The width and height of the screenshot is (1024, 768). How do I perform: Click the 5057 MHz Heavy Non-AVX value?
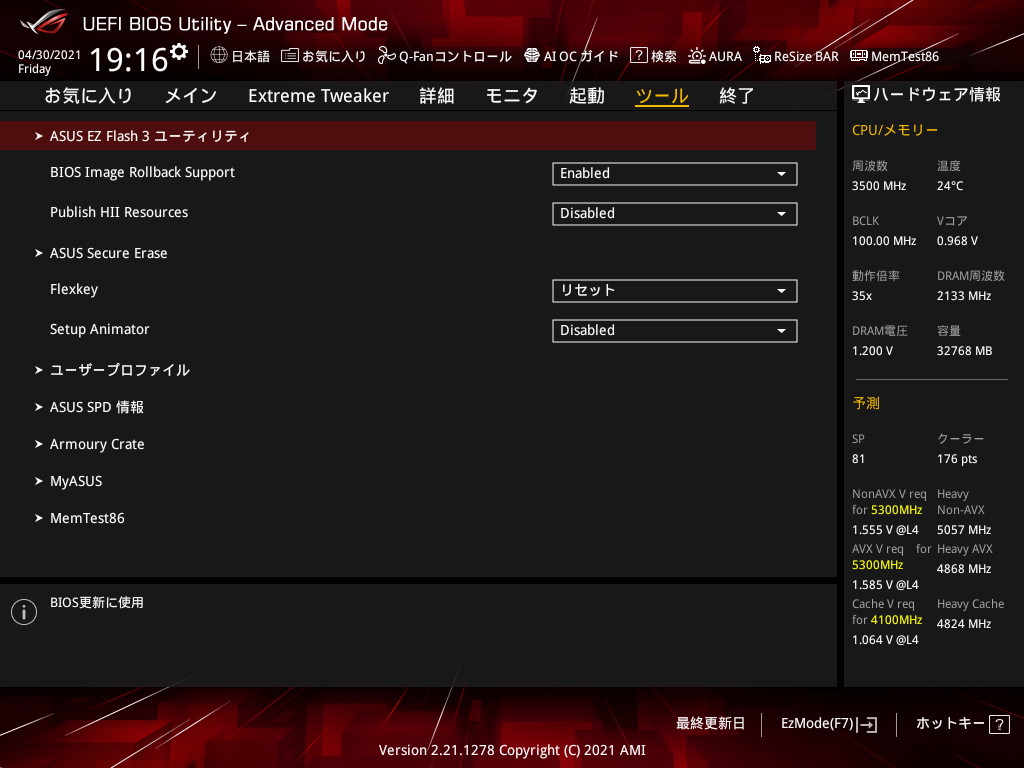pyautogui.click(x=964, y=530)
